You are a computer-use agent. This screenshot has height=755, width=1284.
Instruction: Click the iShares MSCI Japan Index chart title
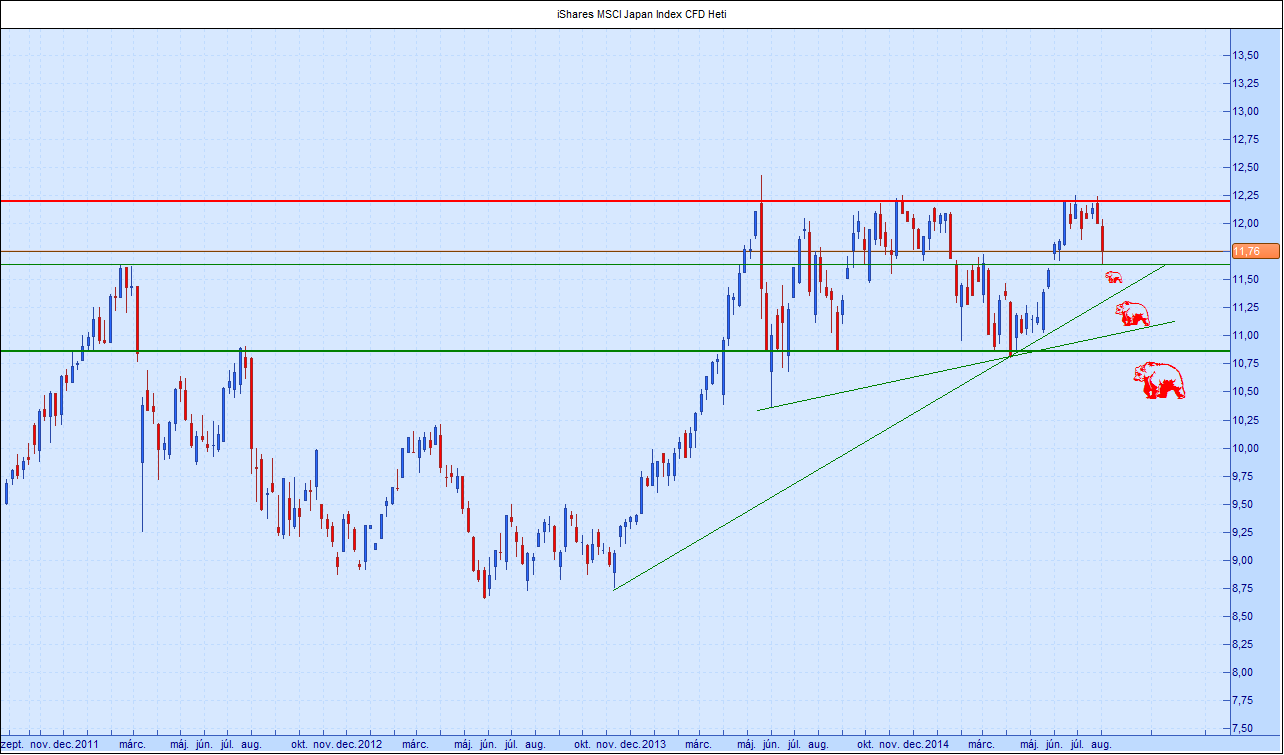click(x=641, y=14)
